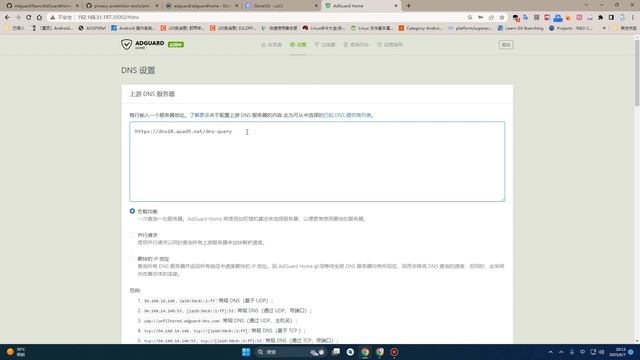
Task: Select the 最快的 IP 地址 radio button
Action: coord(132,258)
